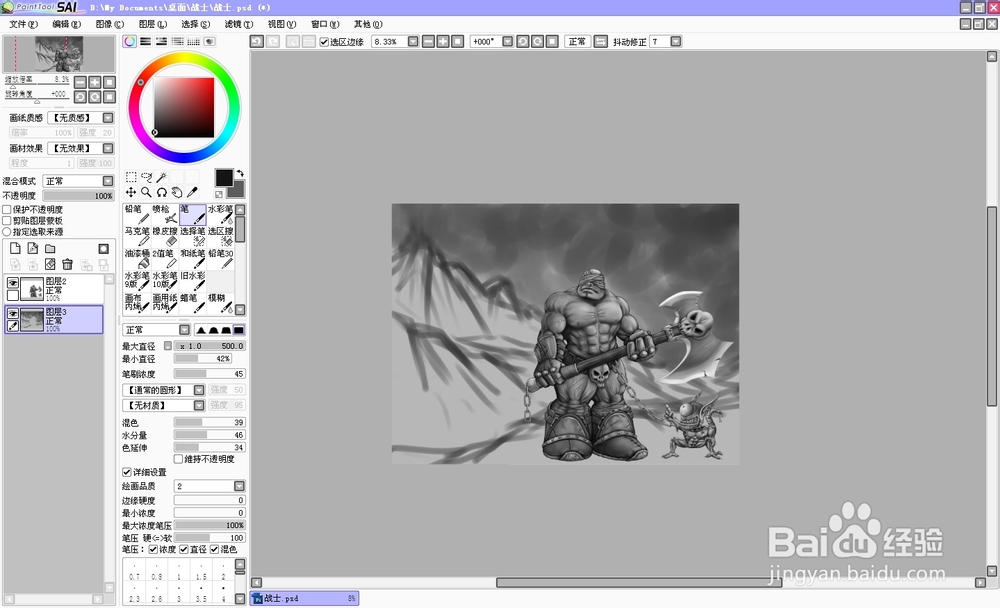Pick the move layer tool
Image resolution: width=1000 pixels, height=608 pixels.
tap(131, 192)
